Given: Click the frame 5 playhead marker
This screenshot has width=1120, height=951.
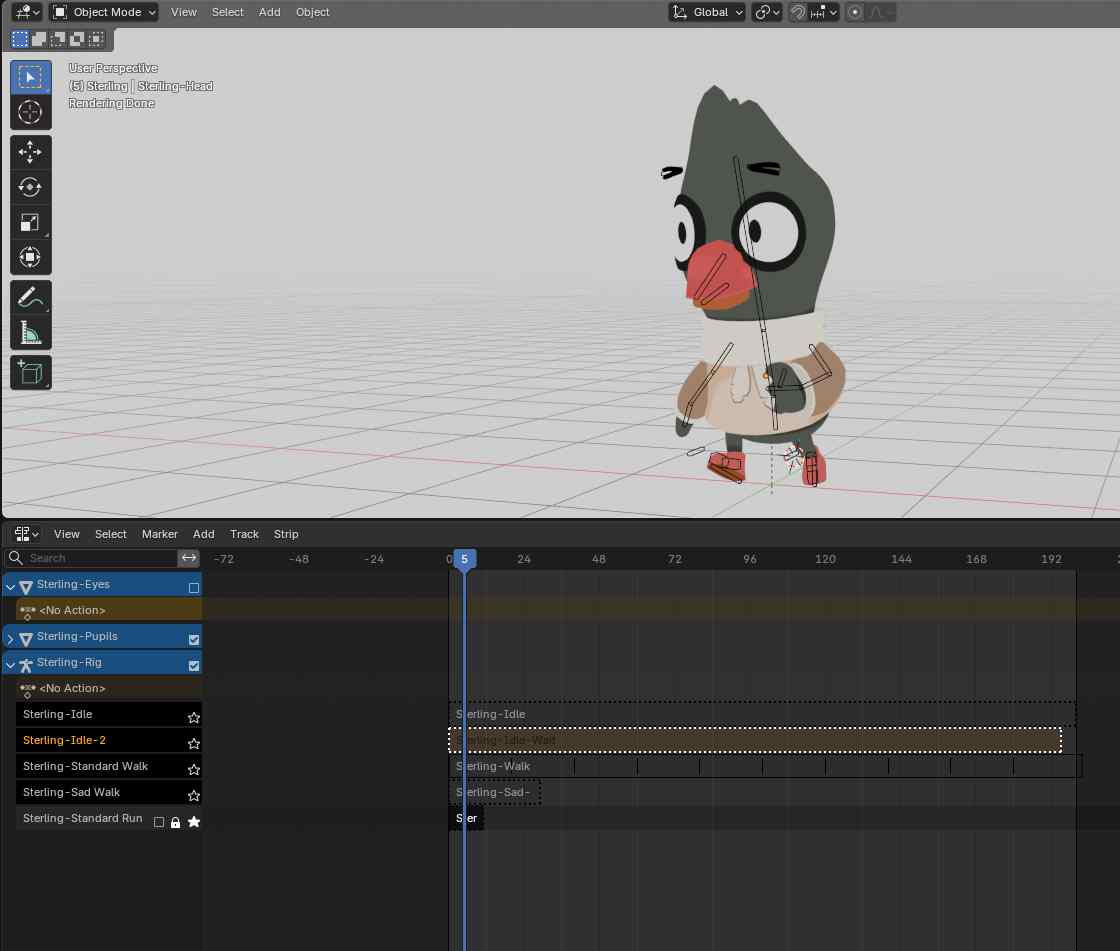Looking at the screenshot, I should click(x=464, y=559).
